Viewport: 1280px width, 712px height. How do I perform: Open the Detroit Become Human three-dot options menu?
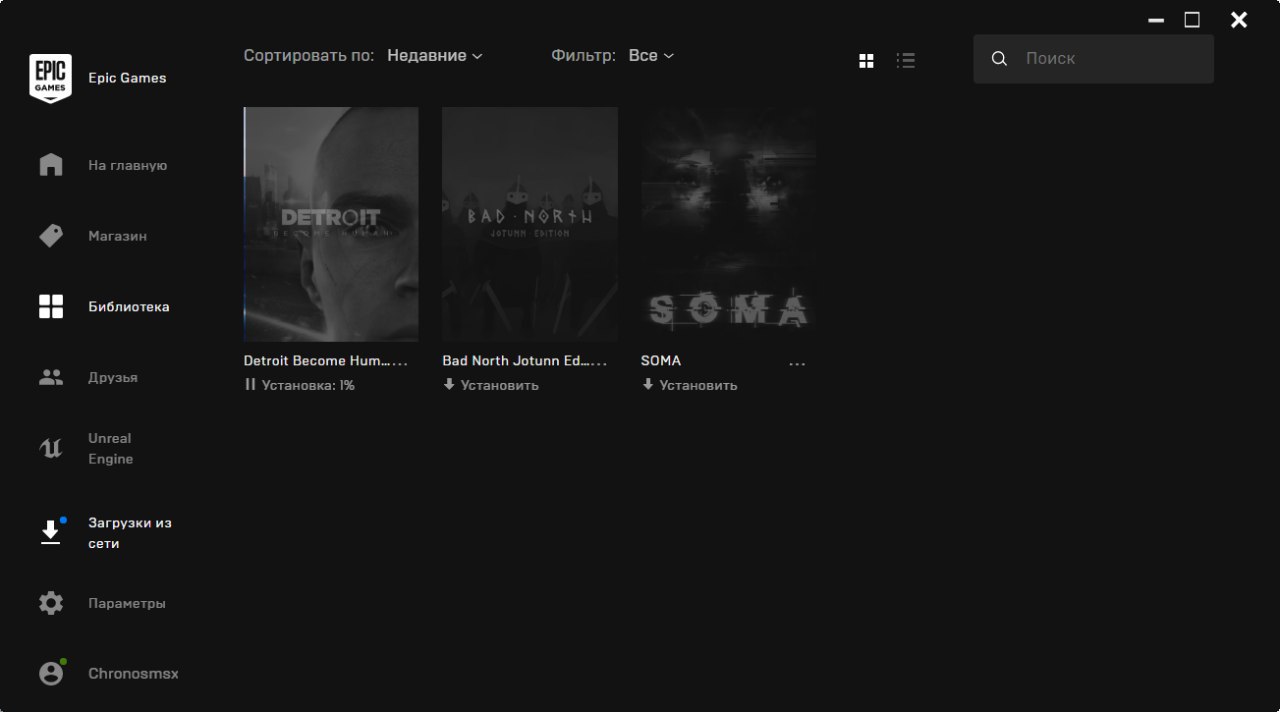pos(400,364)
